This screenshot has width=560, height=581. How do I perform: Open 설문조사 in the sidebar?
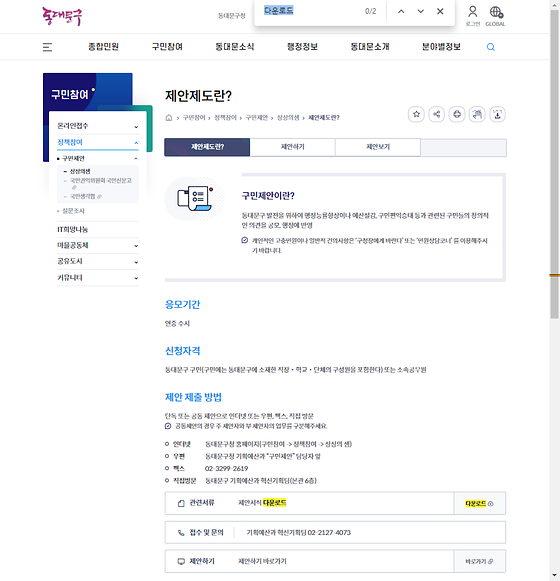coord(73,211)
